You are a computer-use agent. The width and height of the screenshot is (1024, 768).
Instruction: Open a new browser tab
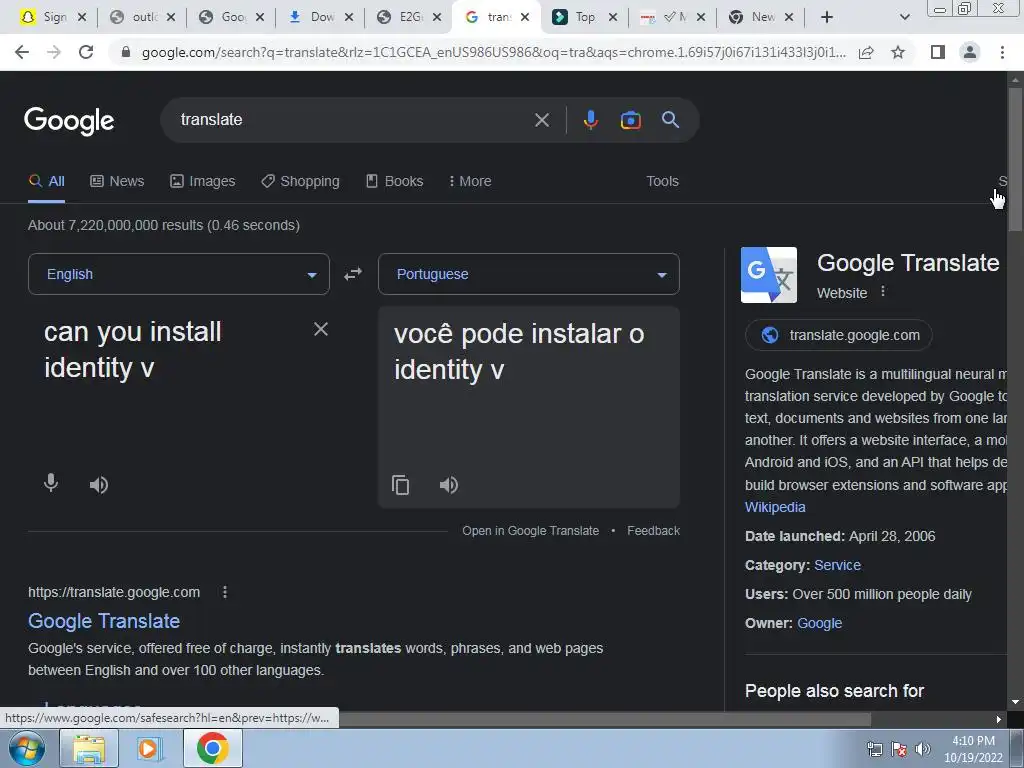click(x=827, y=17)
